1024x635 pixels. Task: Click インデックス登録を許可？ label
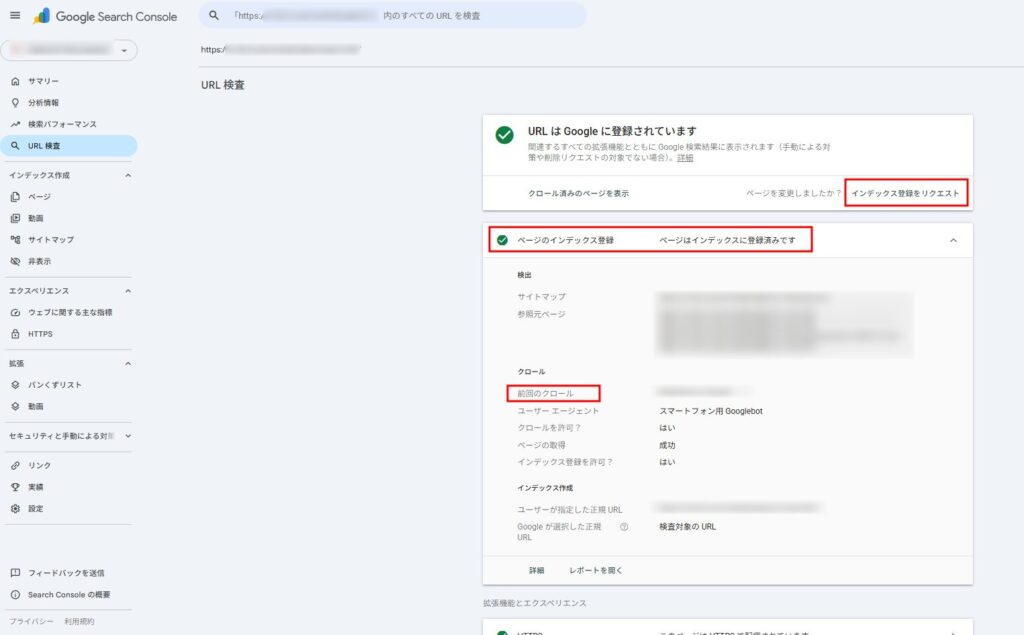click(565, 462)
